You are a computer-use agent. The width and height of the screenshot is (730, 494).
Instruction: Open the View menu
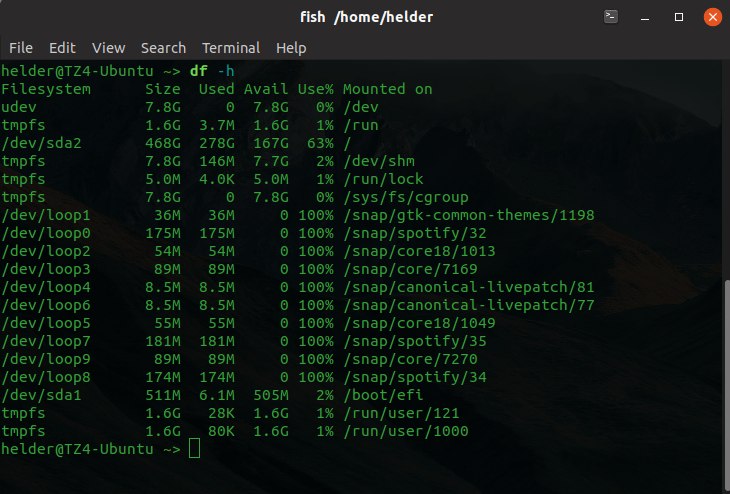tap(108, 47)
